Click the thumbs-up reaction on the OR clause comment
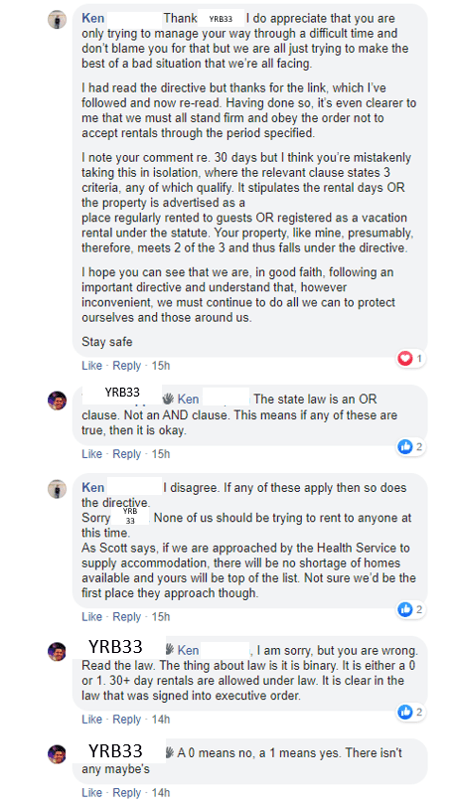This screenshot has width=454, height=806. pyautogui.click(x=405, y=447)
